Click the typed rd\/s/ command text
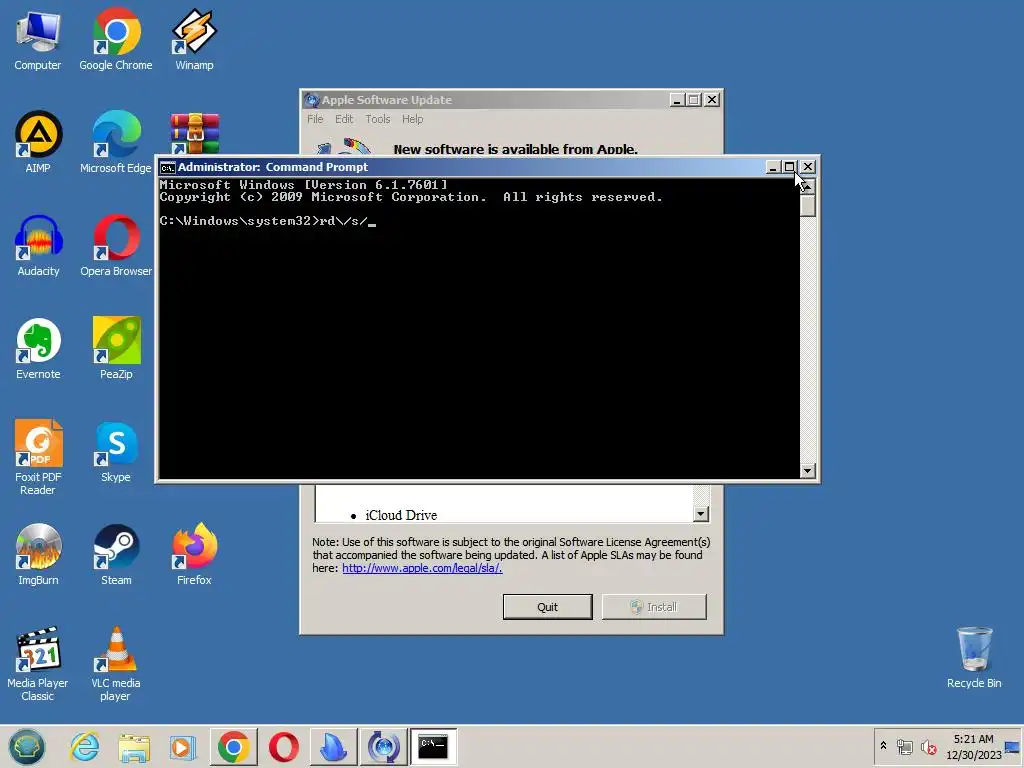1024x768 pixels. tap(344, 221)
